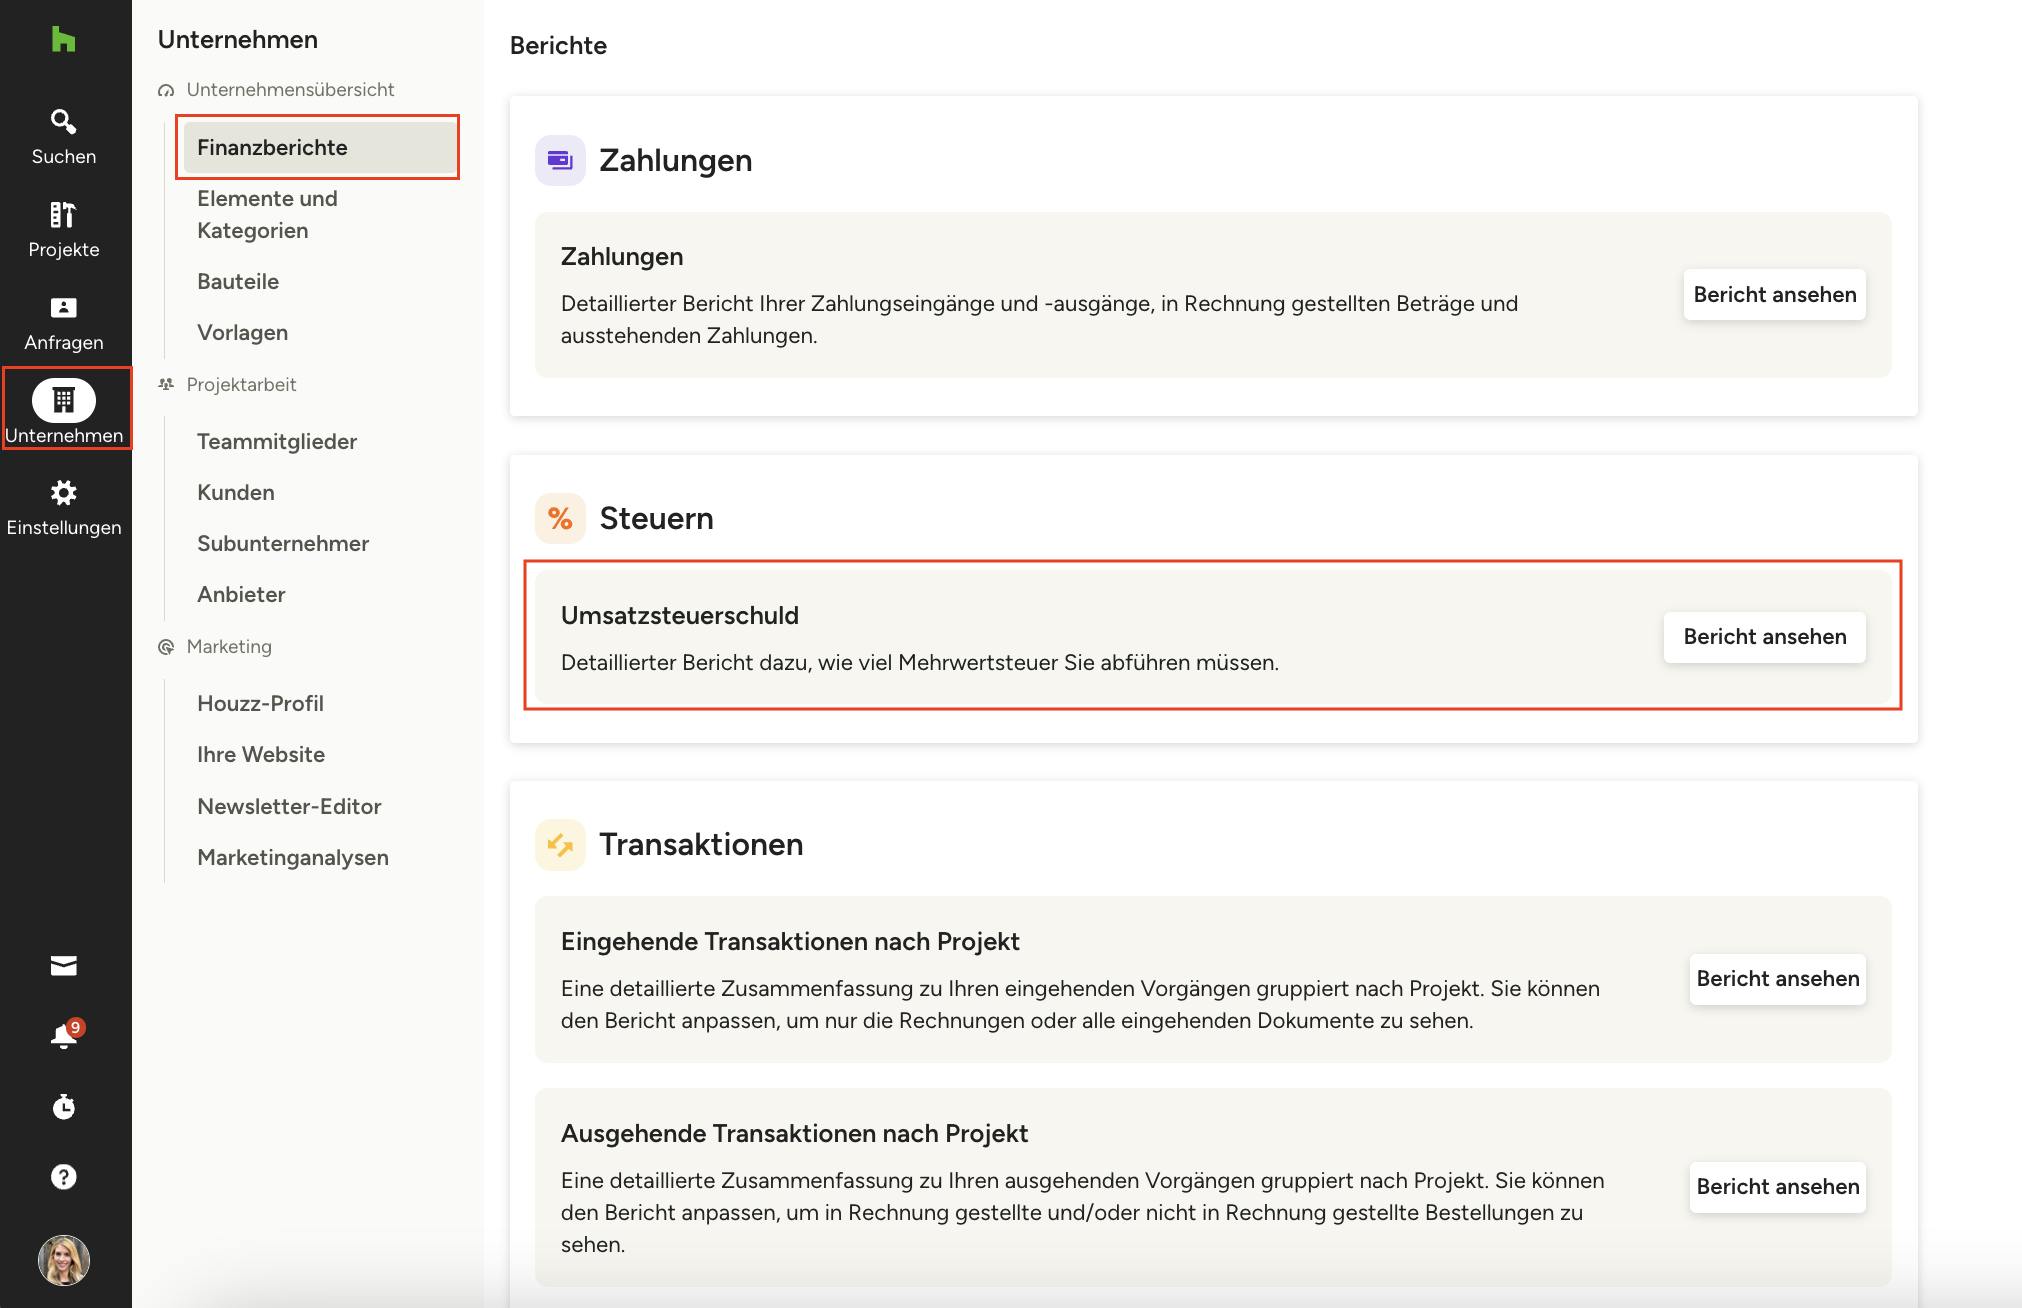View the Zahlungen report

pyautogui.click(x=1774, y=295)
